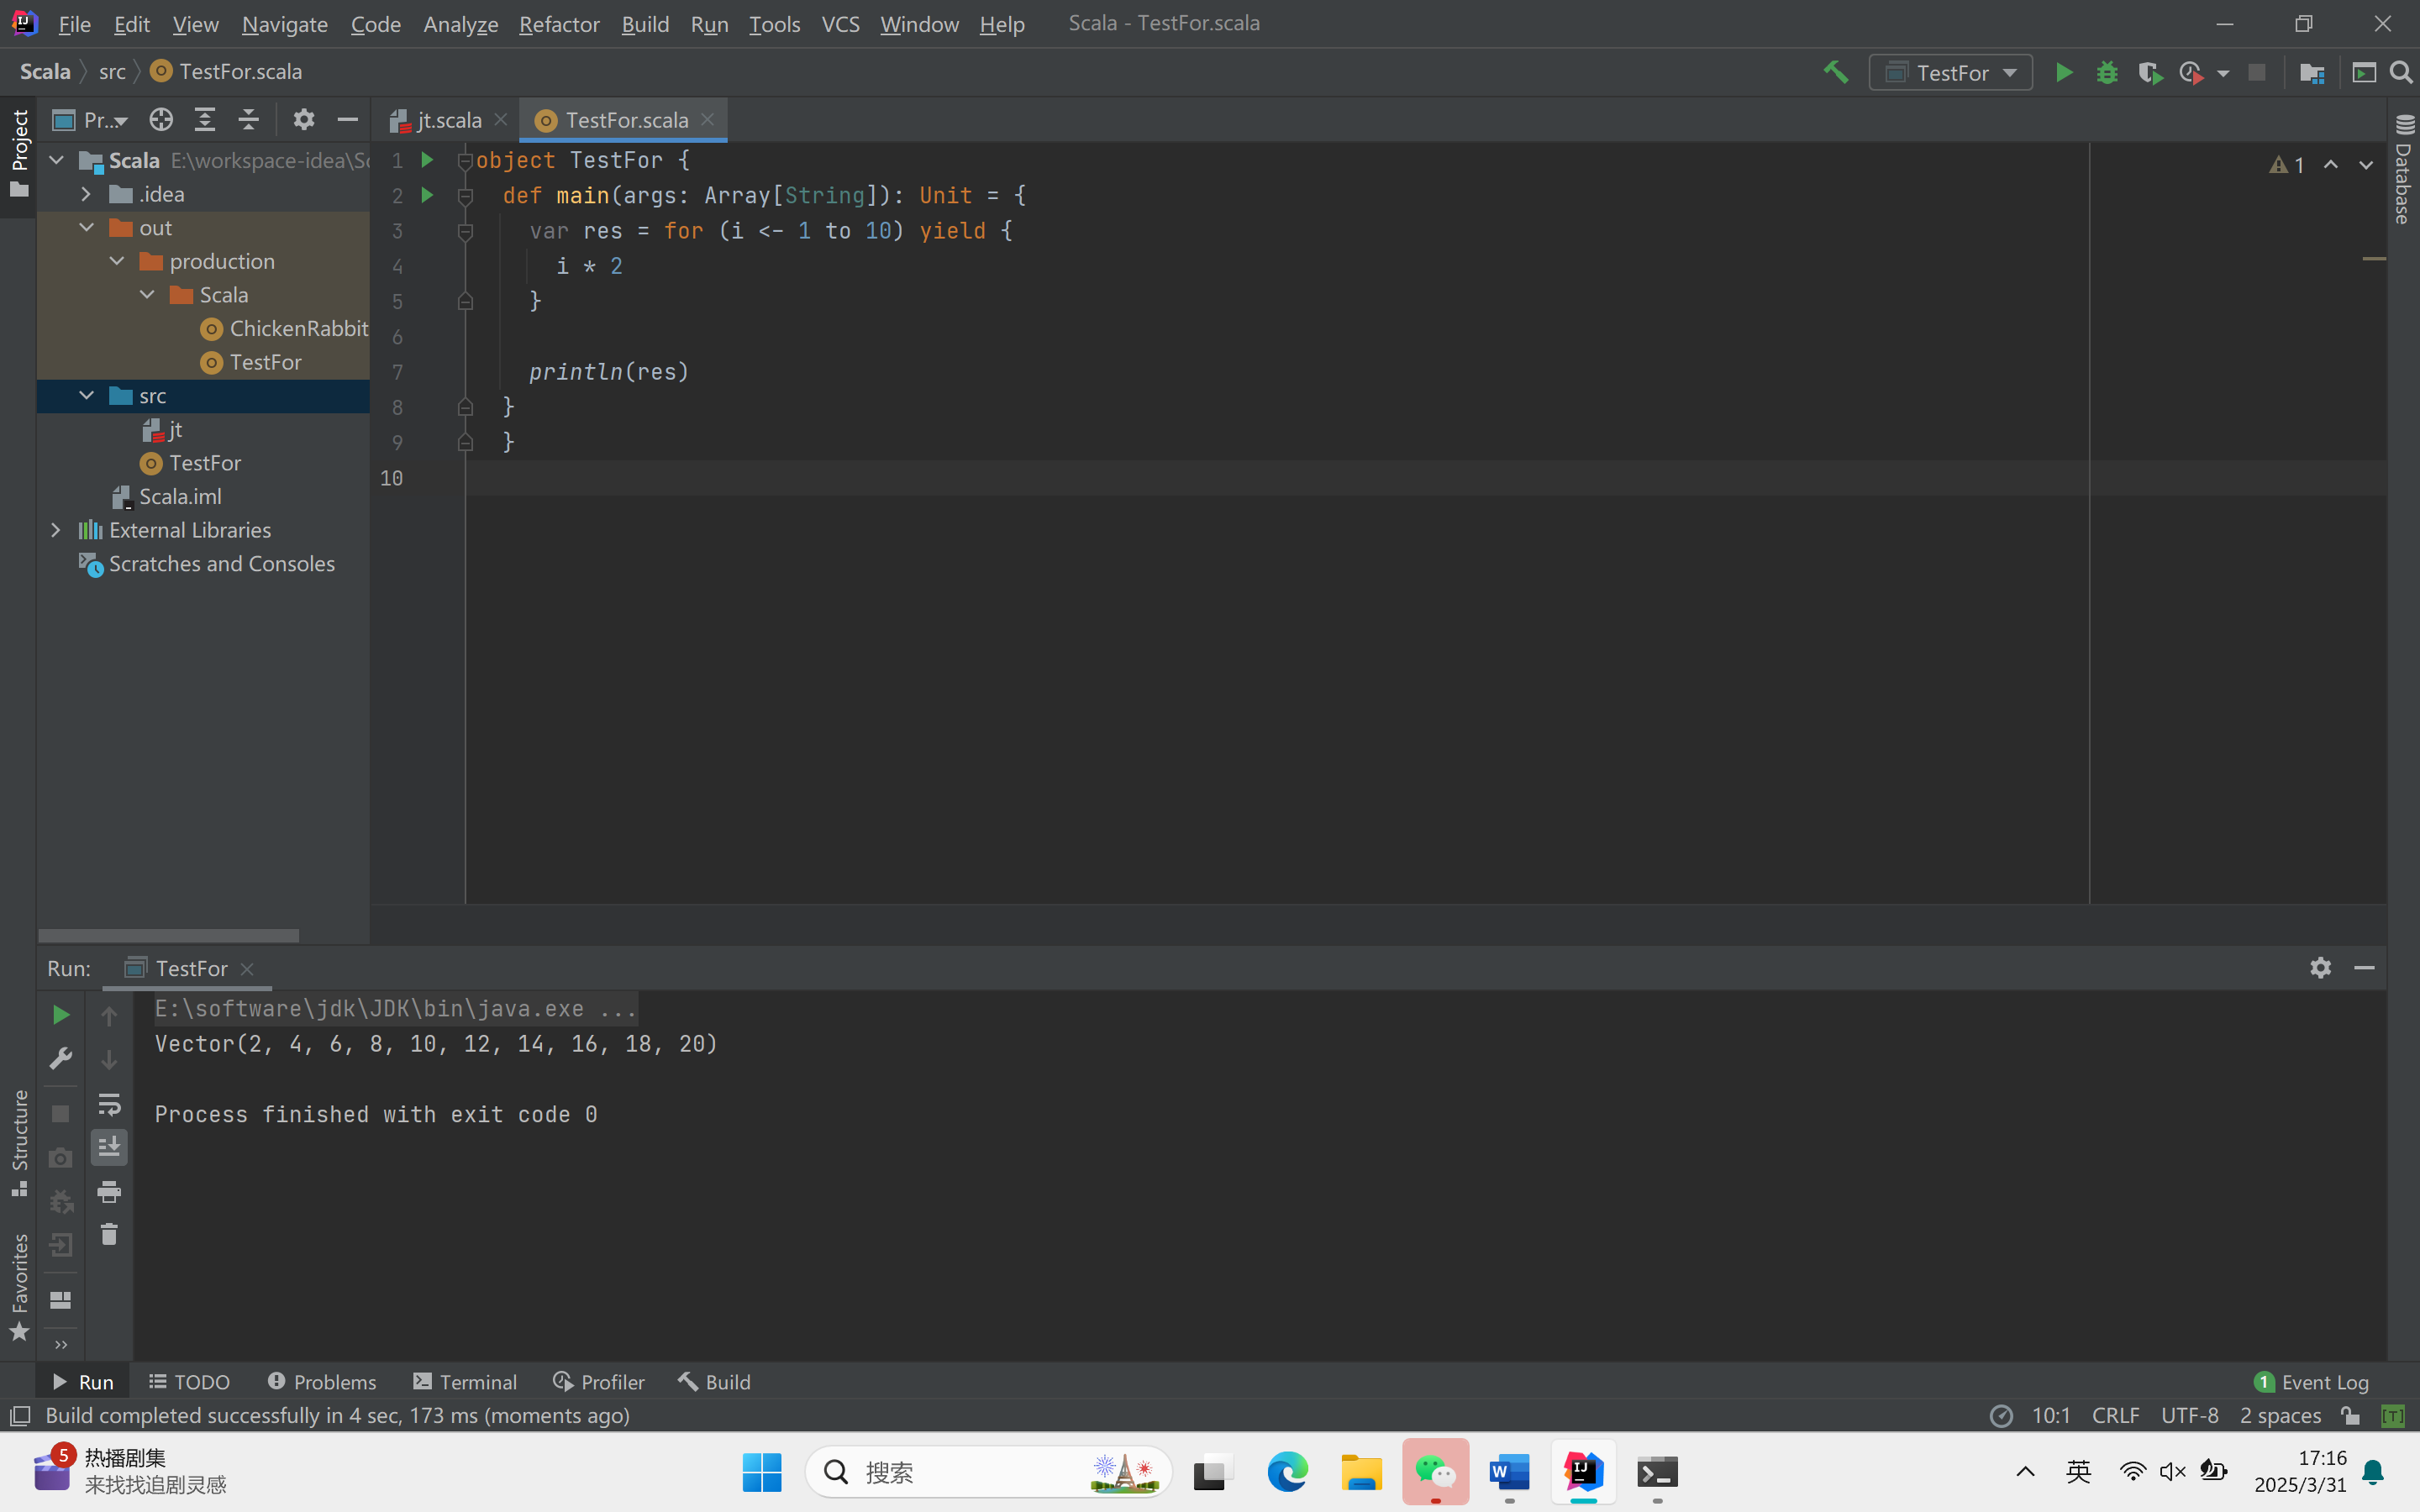Screen dimensions: 2420x1512
Task: Click the print icon in Run panel
Action: pyautogui.click(x=109, y=1191)
